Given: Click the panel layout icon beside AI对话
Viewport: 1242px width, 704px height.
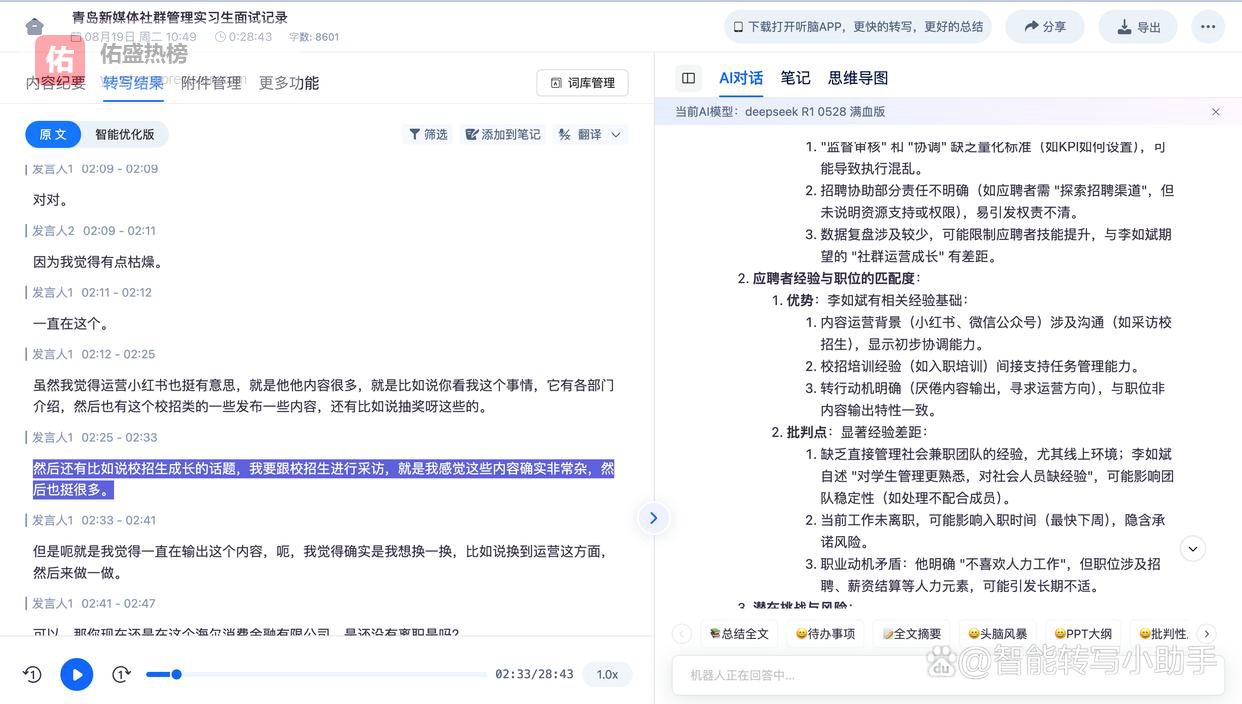Looking at the screenshot, I should (x=688, y=77).
